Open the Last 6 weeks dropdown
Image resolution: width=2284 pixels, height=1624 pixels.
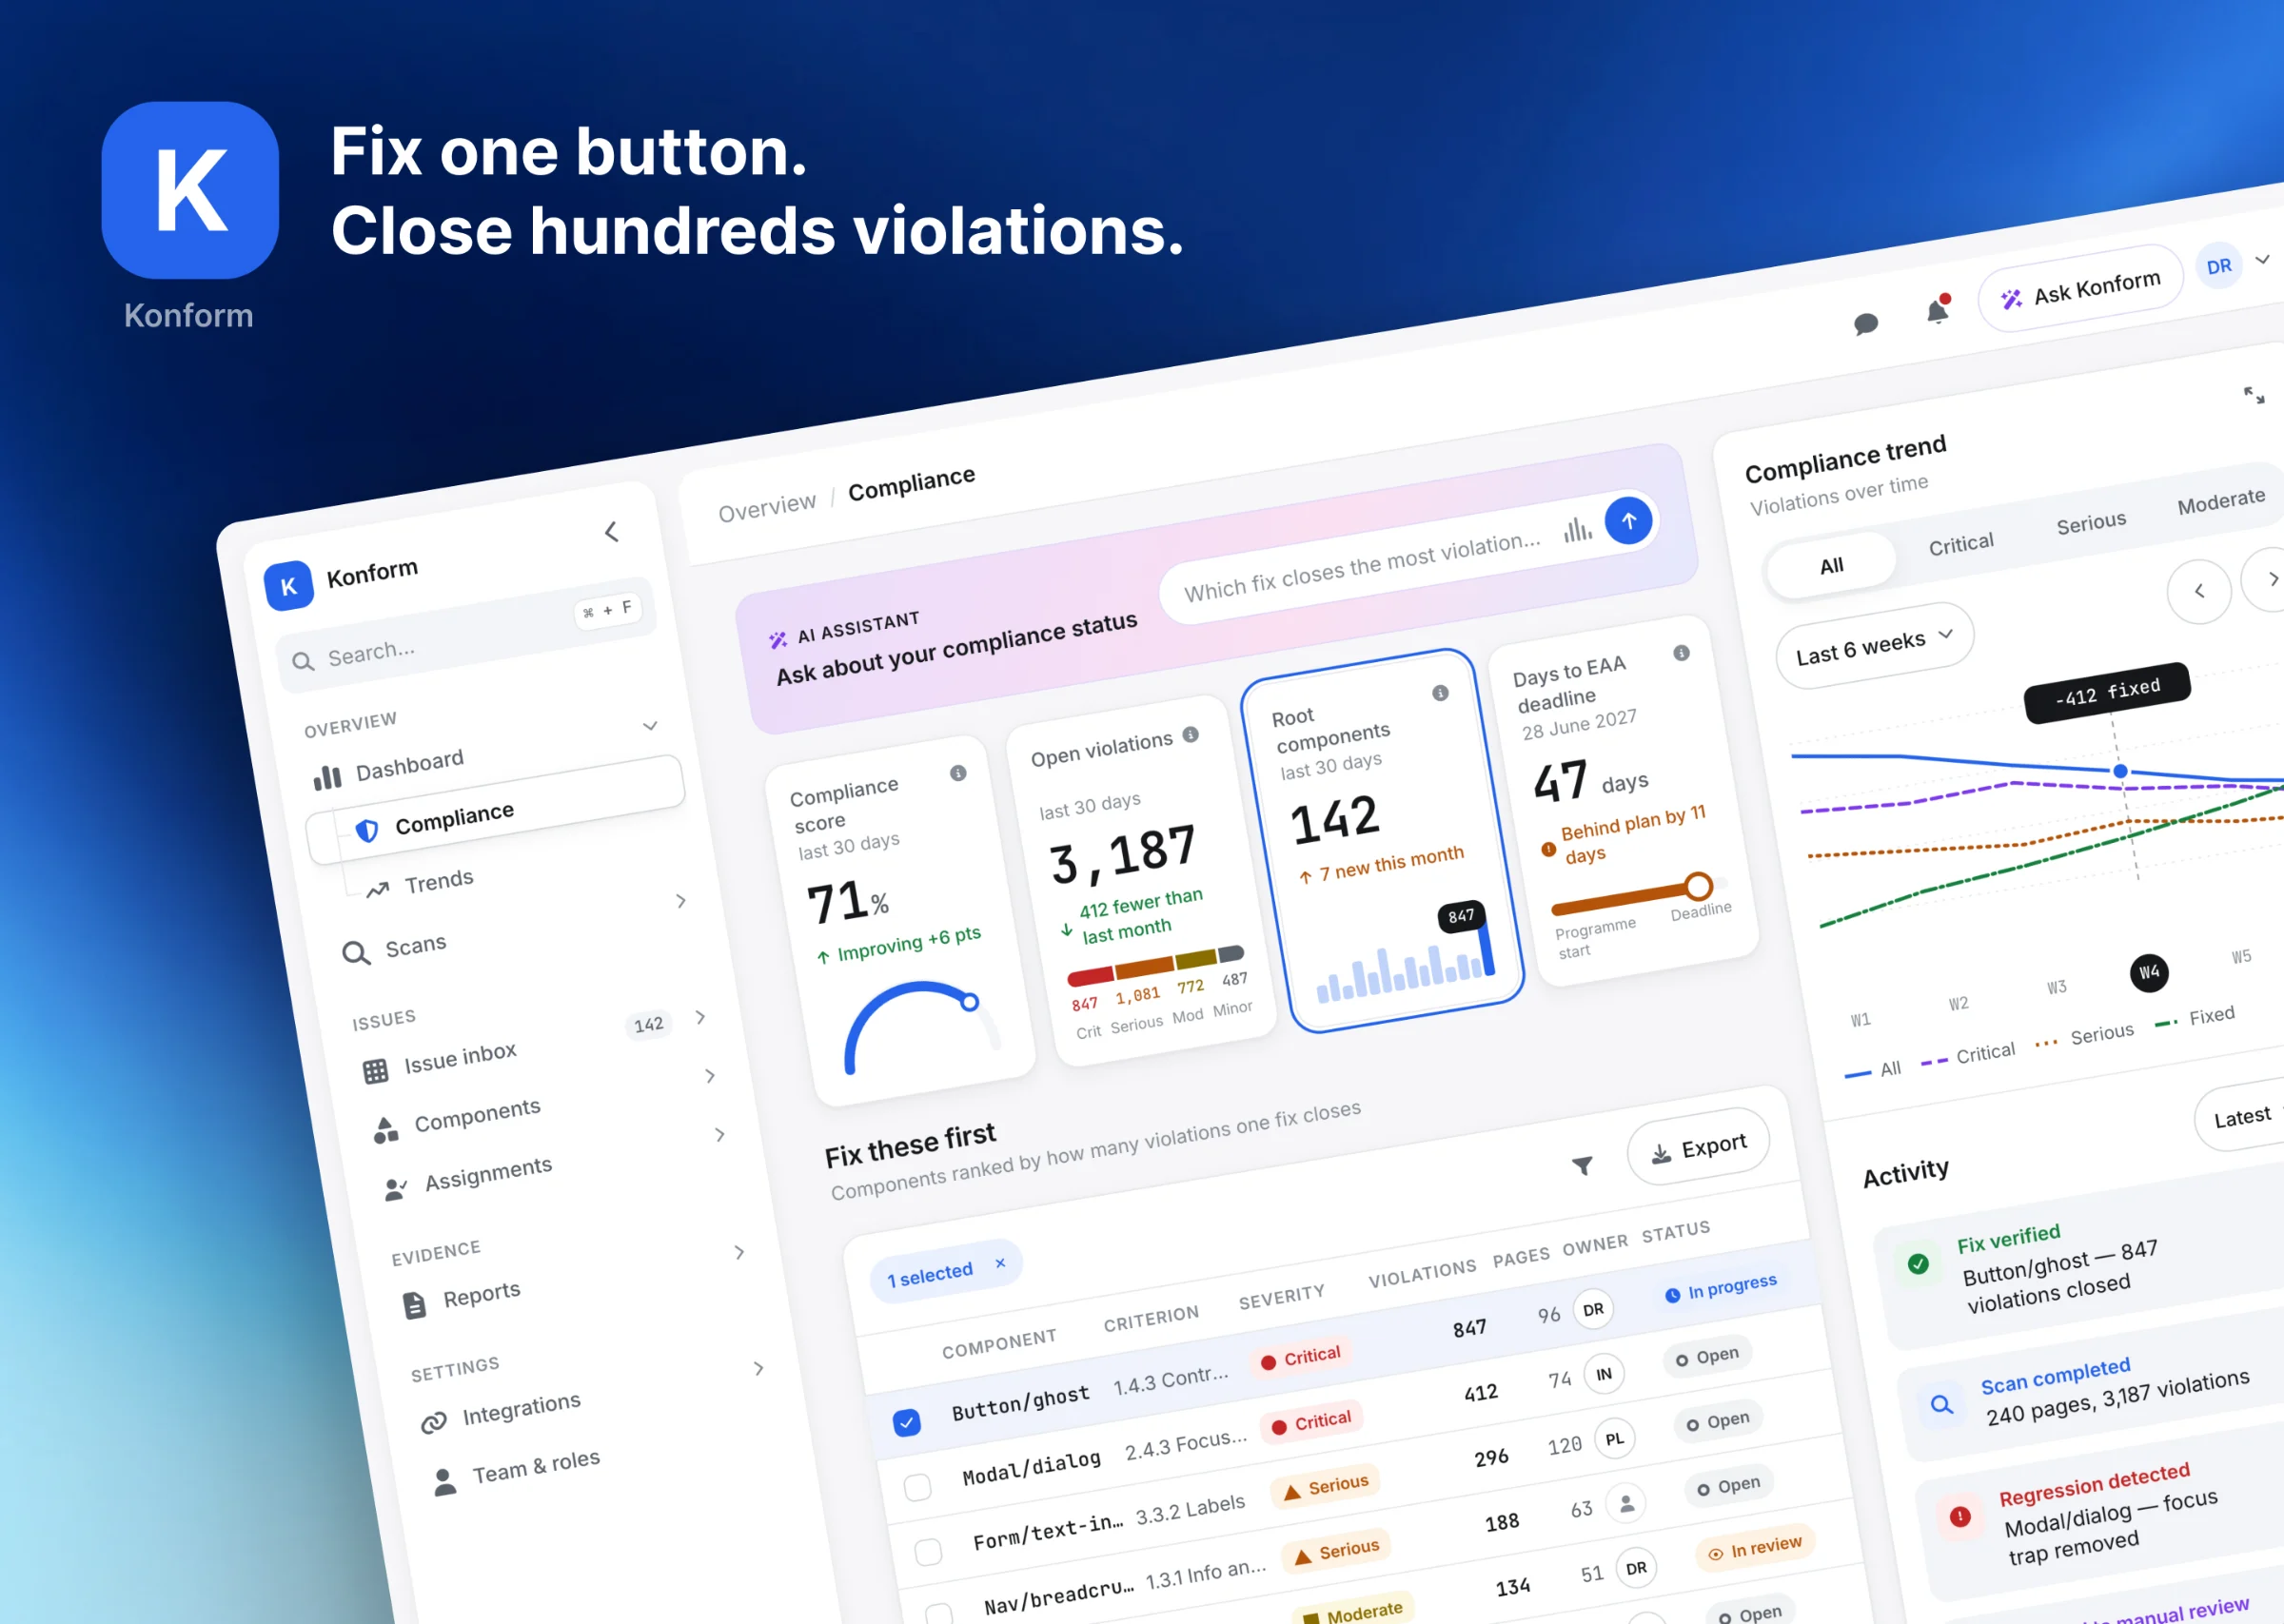1874,646
